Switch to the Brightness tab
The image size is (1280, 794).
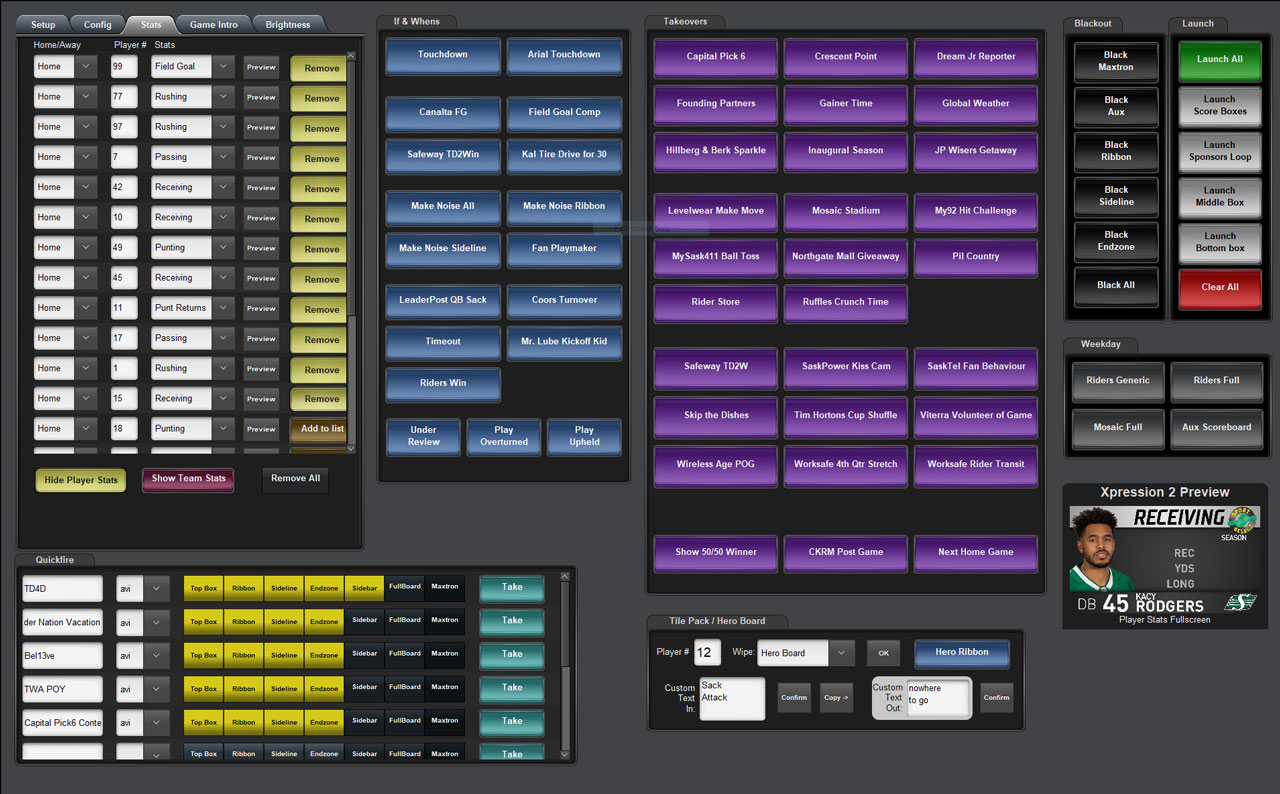point(288,24)
